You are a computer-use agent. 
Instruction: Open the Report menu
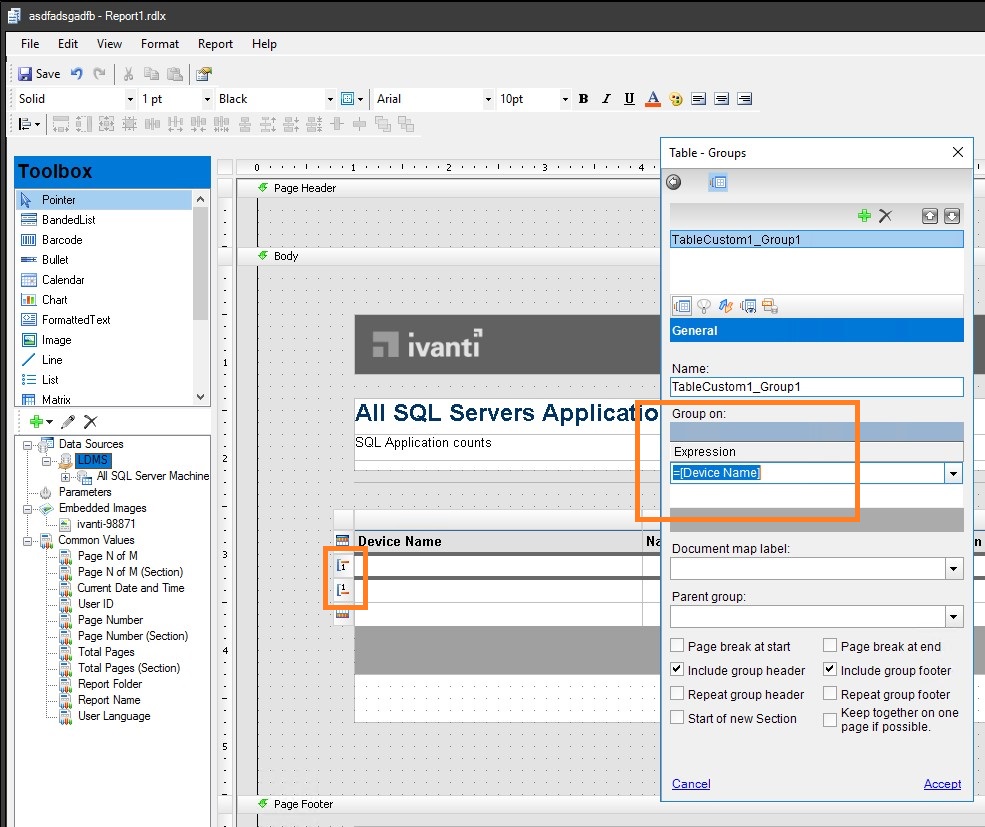coord(215,44)
